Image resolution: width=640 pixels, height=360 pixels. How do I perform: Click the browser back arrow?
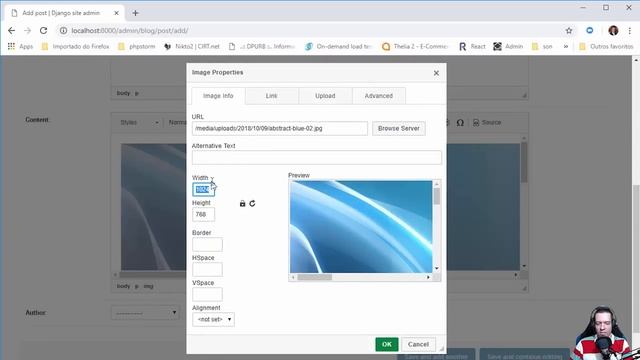[11, 31]
